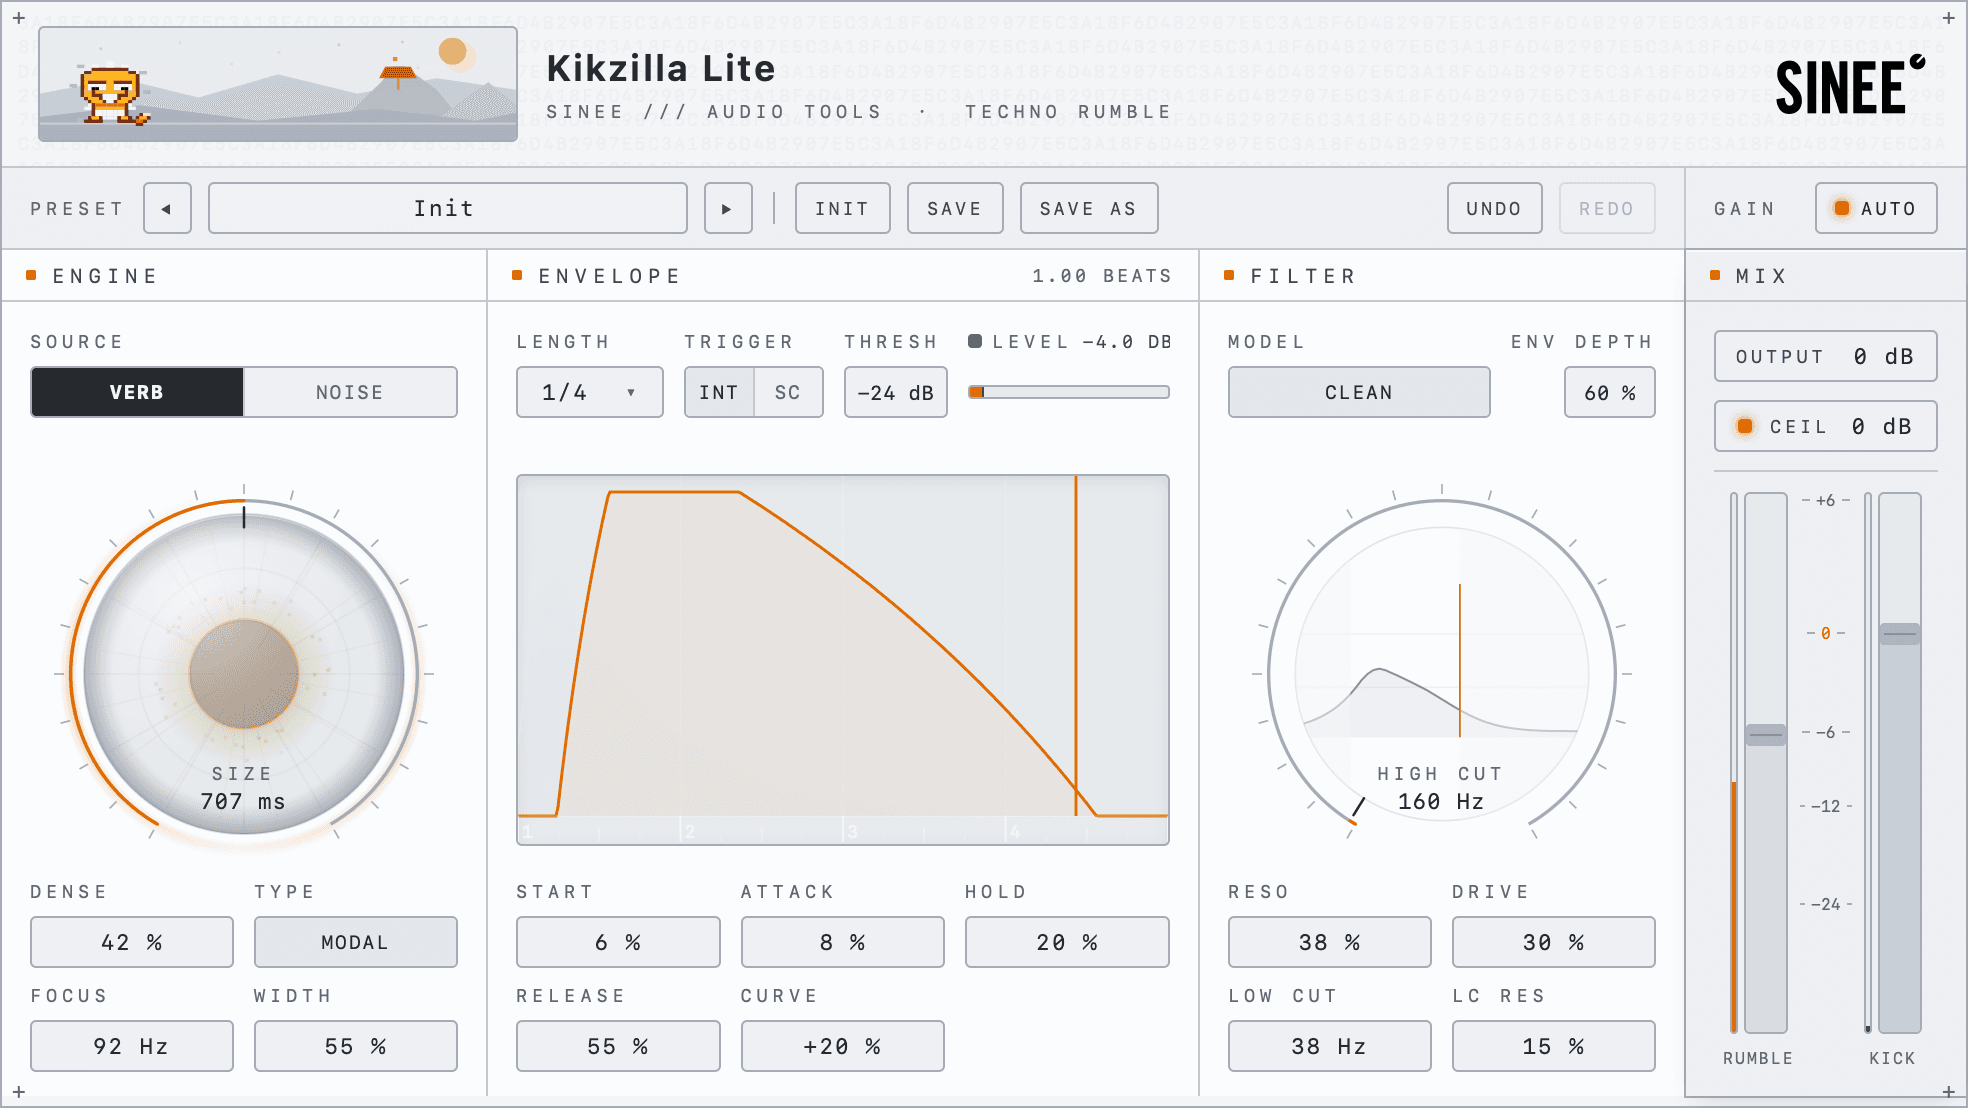
Task: Click the UNDO button
Action: pos(1495,209)
